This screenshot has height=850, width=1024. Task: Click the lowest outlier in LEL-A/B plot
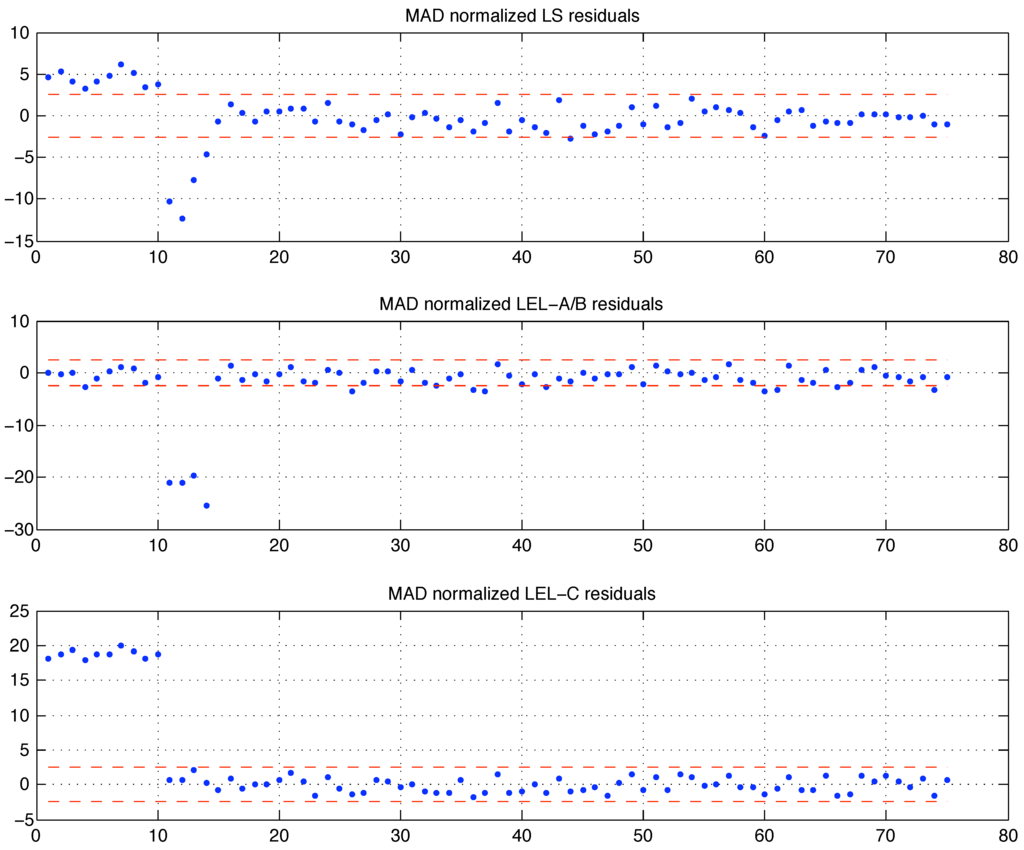[206, 505]
